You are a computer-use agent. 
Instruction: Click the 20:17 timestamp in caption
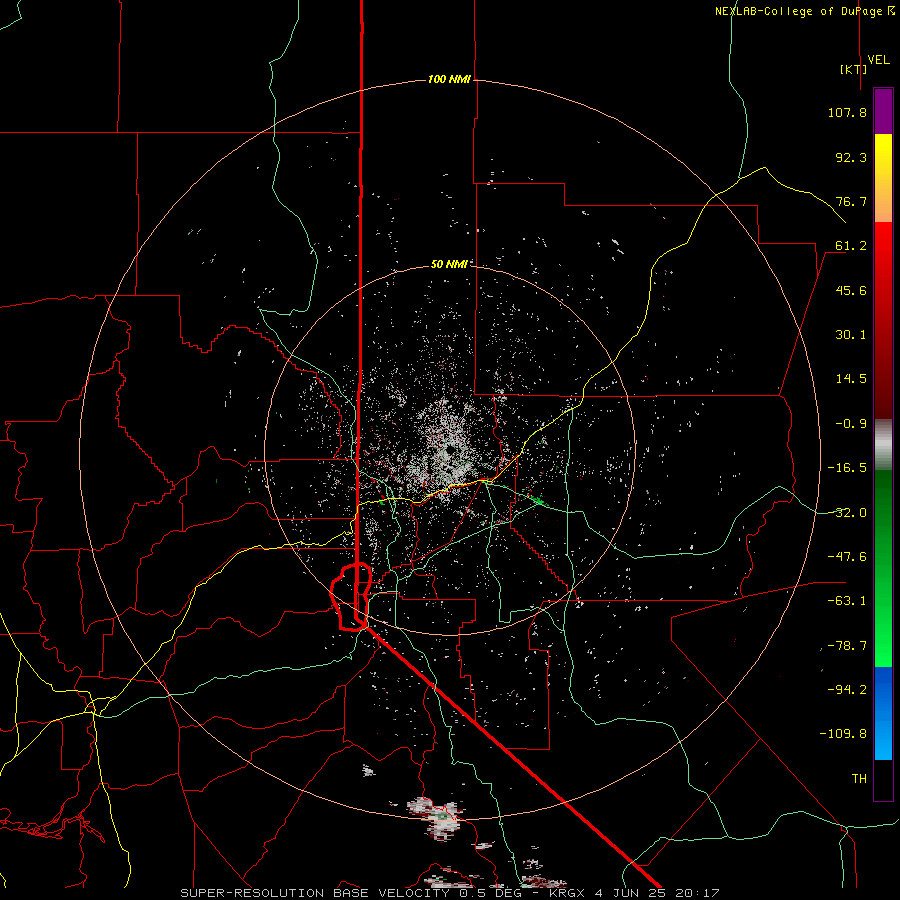[697, 893]
